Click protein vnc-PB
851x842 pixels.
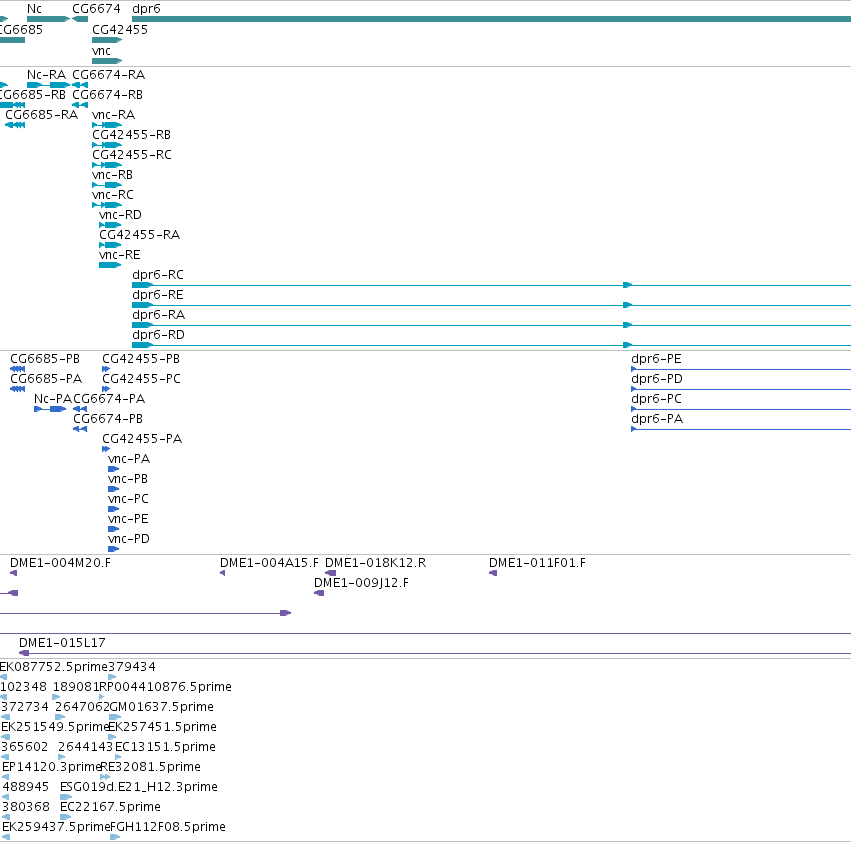coord(128,479)
